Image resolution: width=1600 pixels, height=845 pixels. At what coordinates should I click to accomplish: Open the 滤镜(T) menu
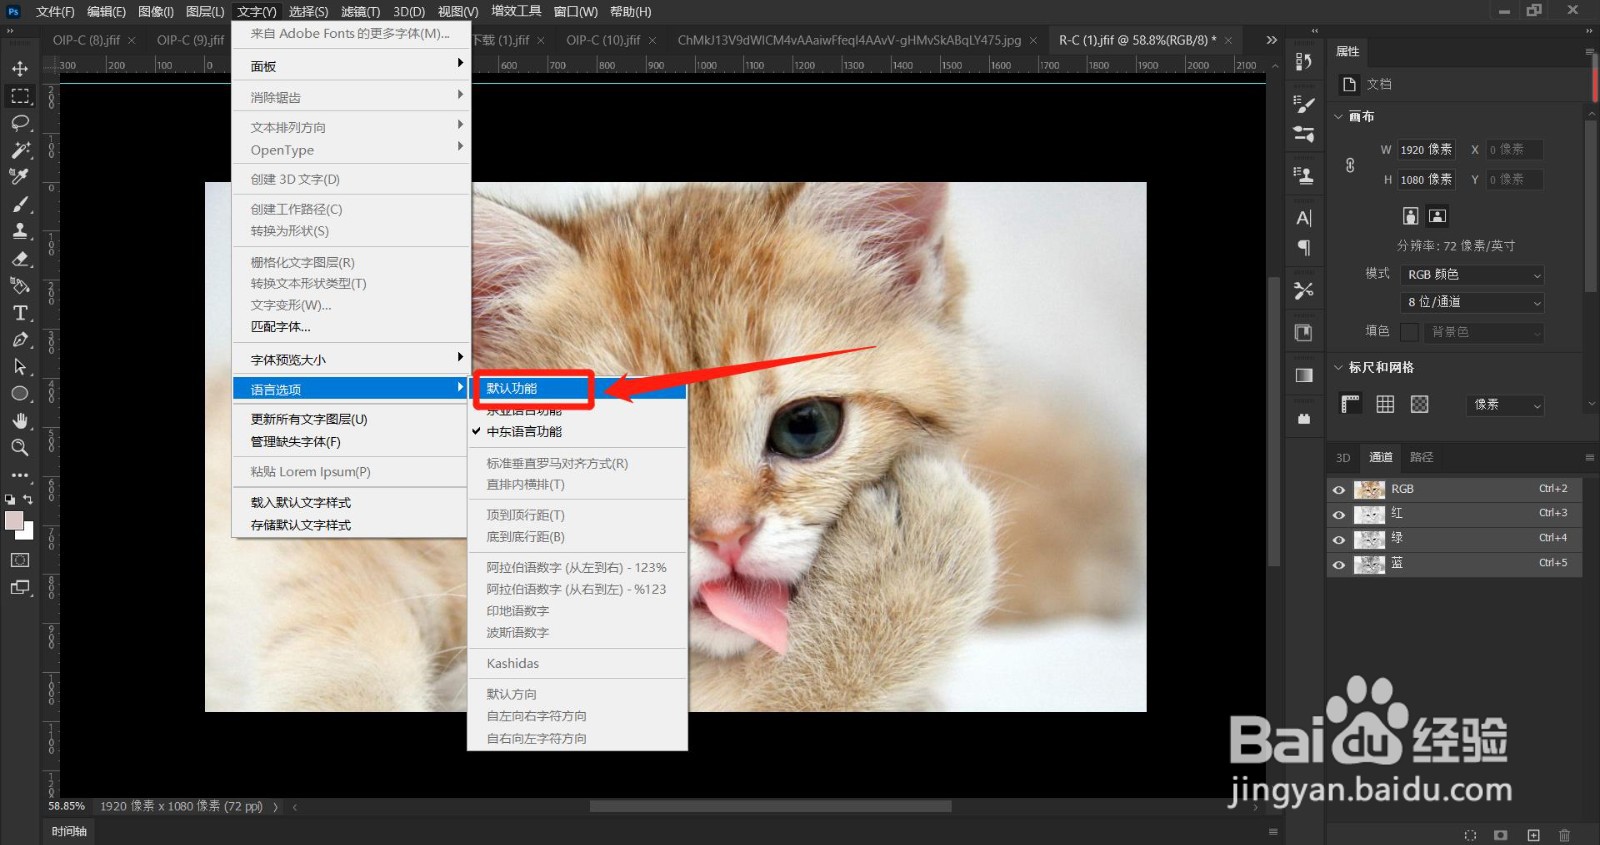click(360, 12)
